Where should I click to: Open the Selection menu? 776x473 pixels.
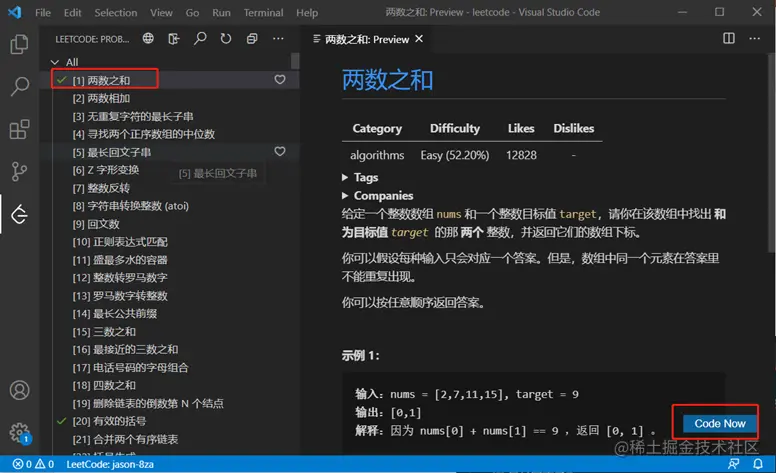116,12
